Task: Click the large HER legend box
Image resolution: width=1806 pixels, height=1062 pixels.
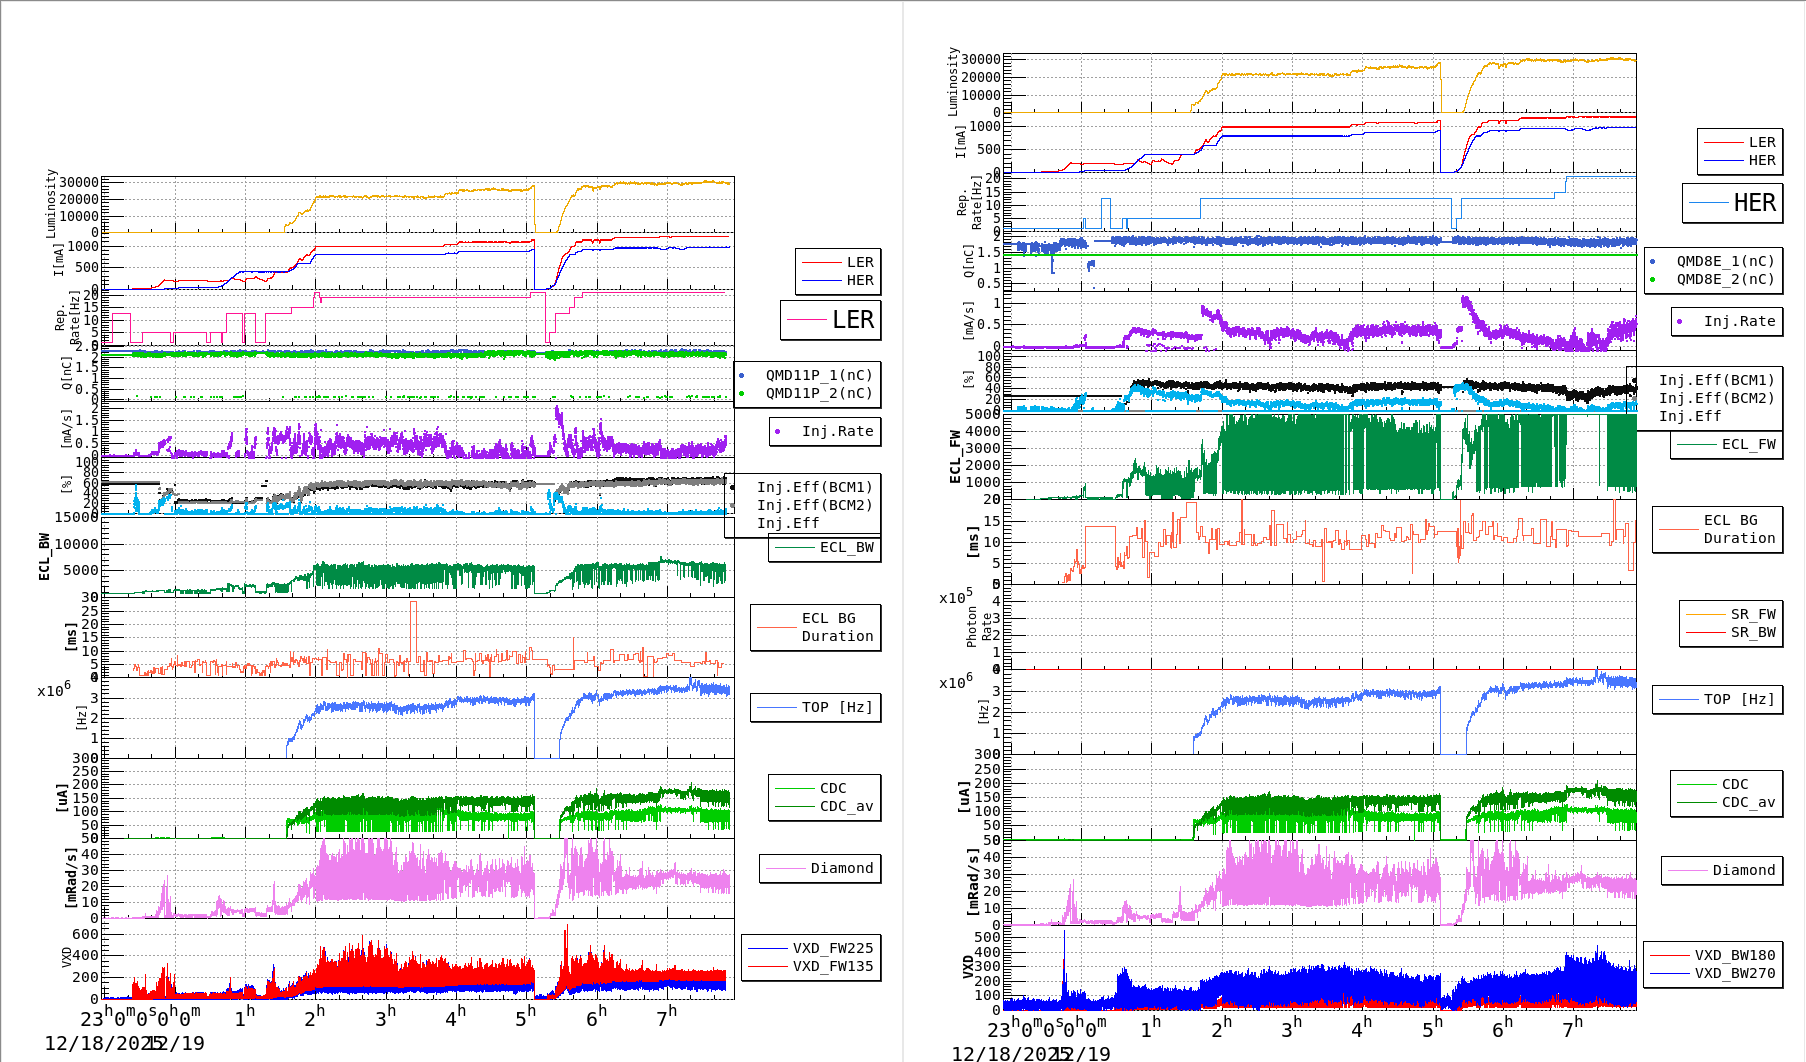Action: [1732, 203]
